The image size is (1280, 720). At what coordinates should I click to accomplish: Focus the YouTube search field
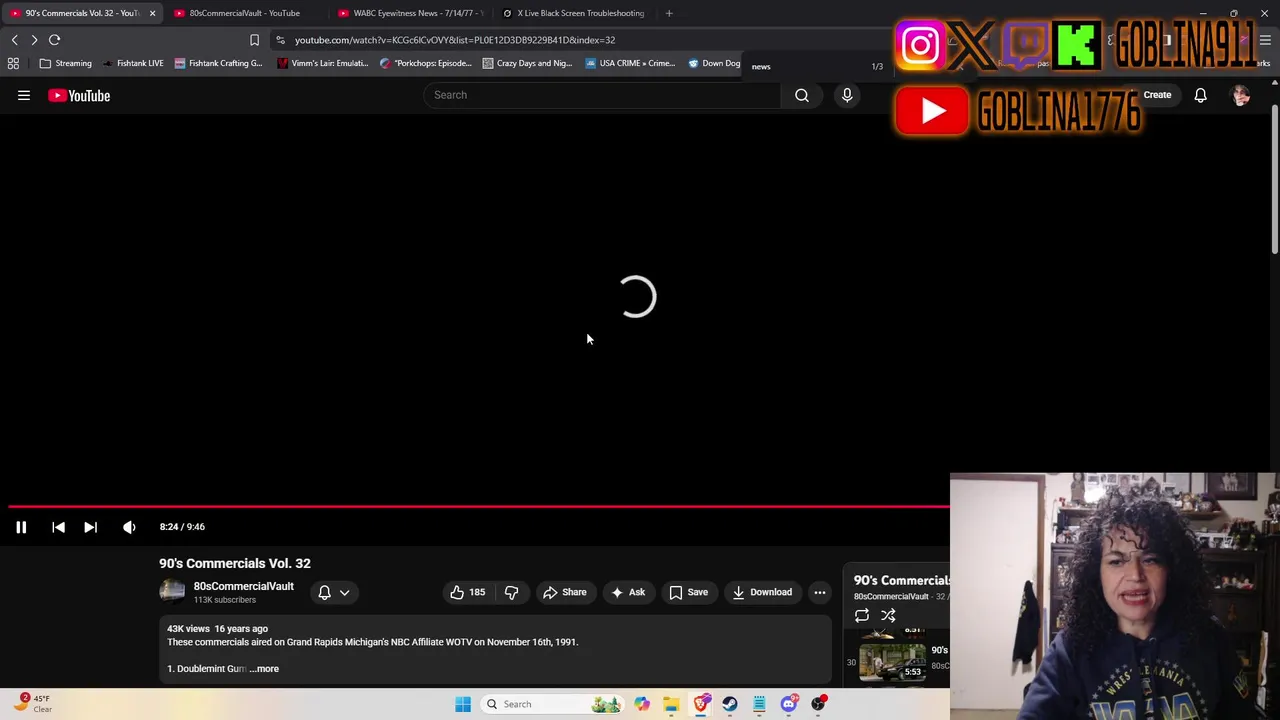[x=601, y=95]
